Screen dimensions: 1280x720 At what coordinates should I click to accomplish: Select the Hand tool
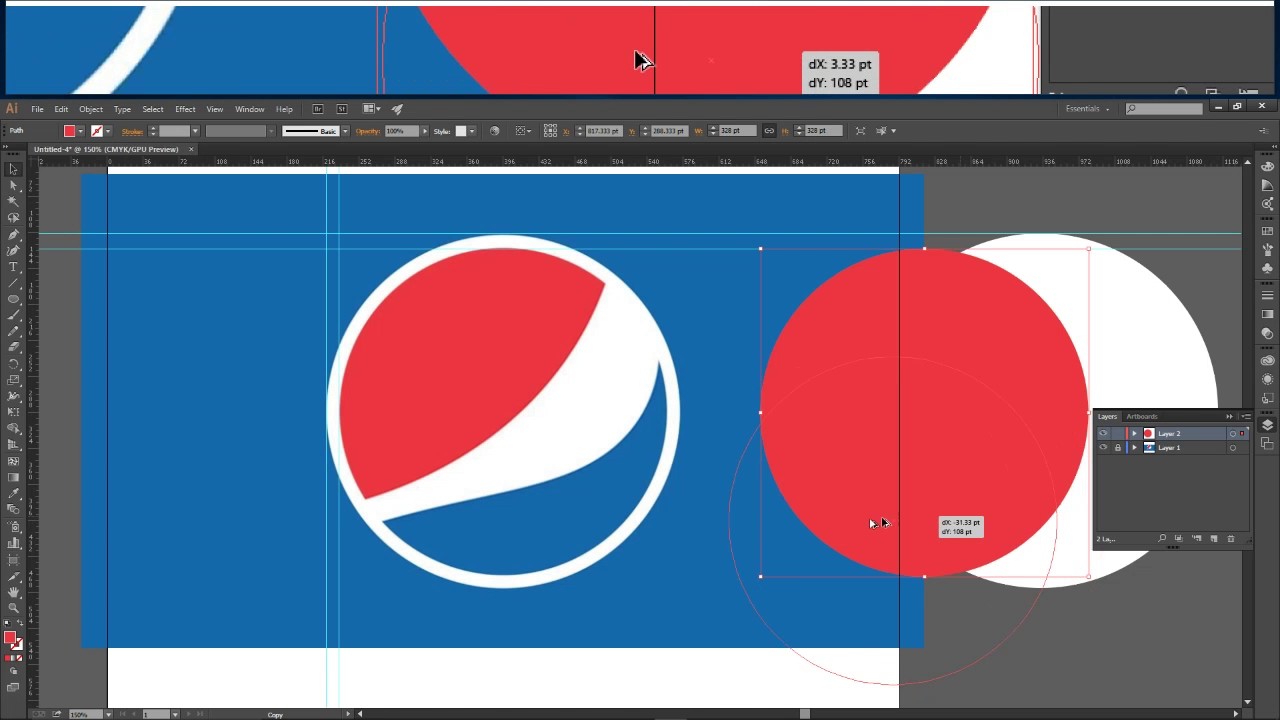13,592
